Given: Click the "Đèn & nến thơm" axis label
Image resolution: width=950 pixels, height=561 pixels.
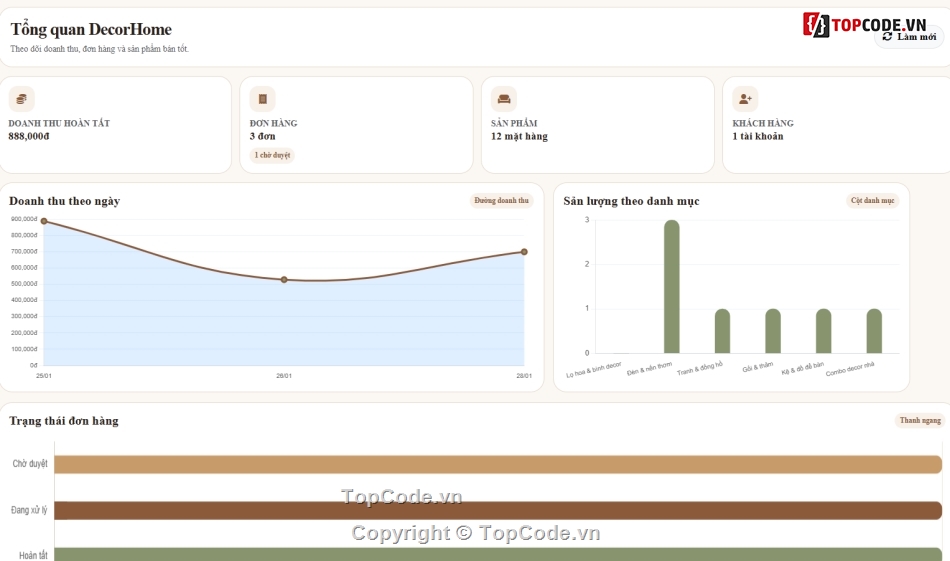Looking at the screenshot, I should pos(649,368).
